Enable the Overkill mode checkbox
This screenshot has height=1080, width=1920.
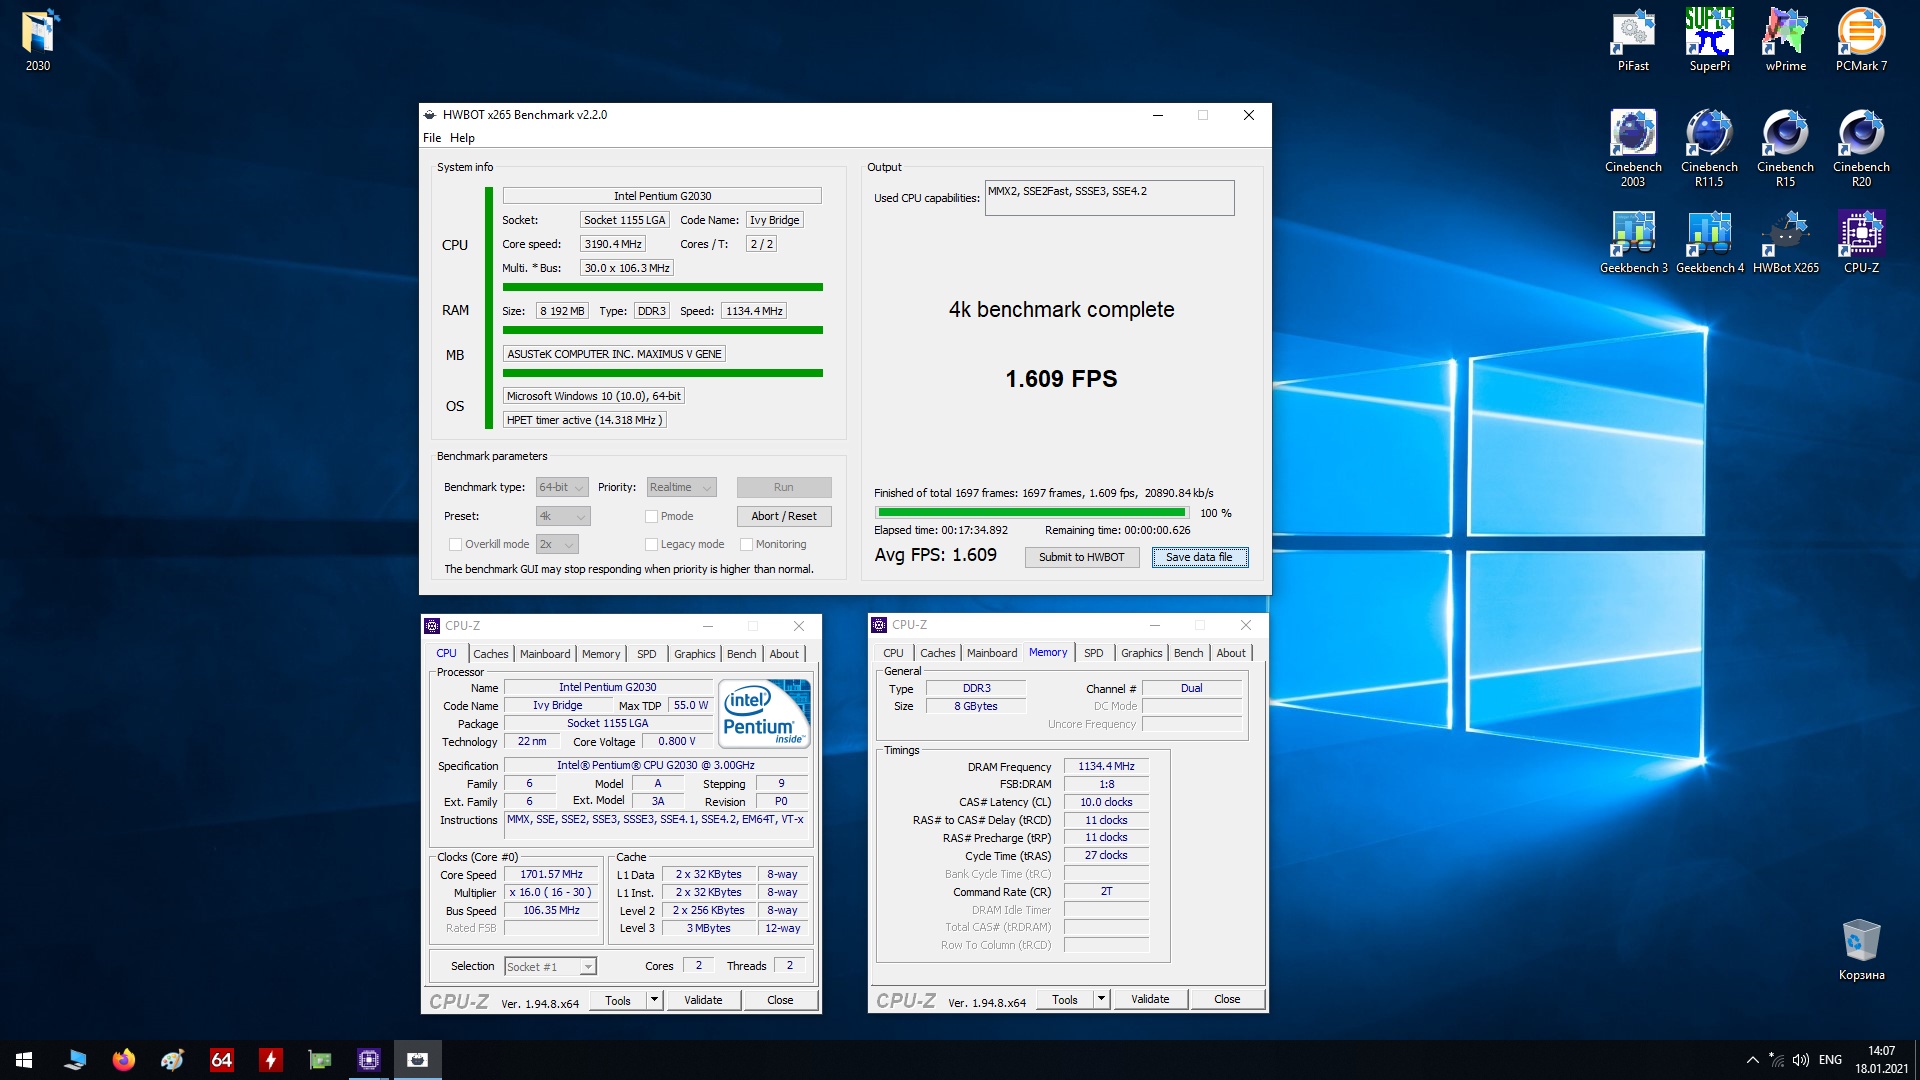[x=455, y=544]
